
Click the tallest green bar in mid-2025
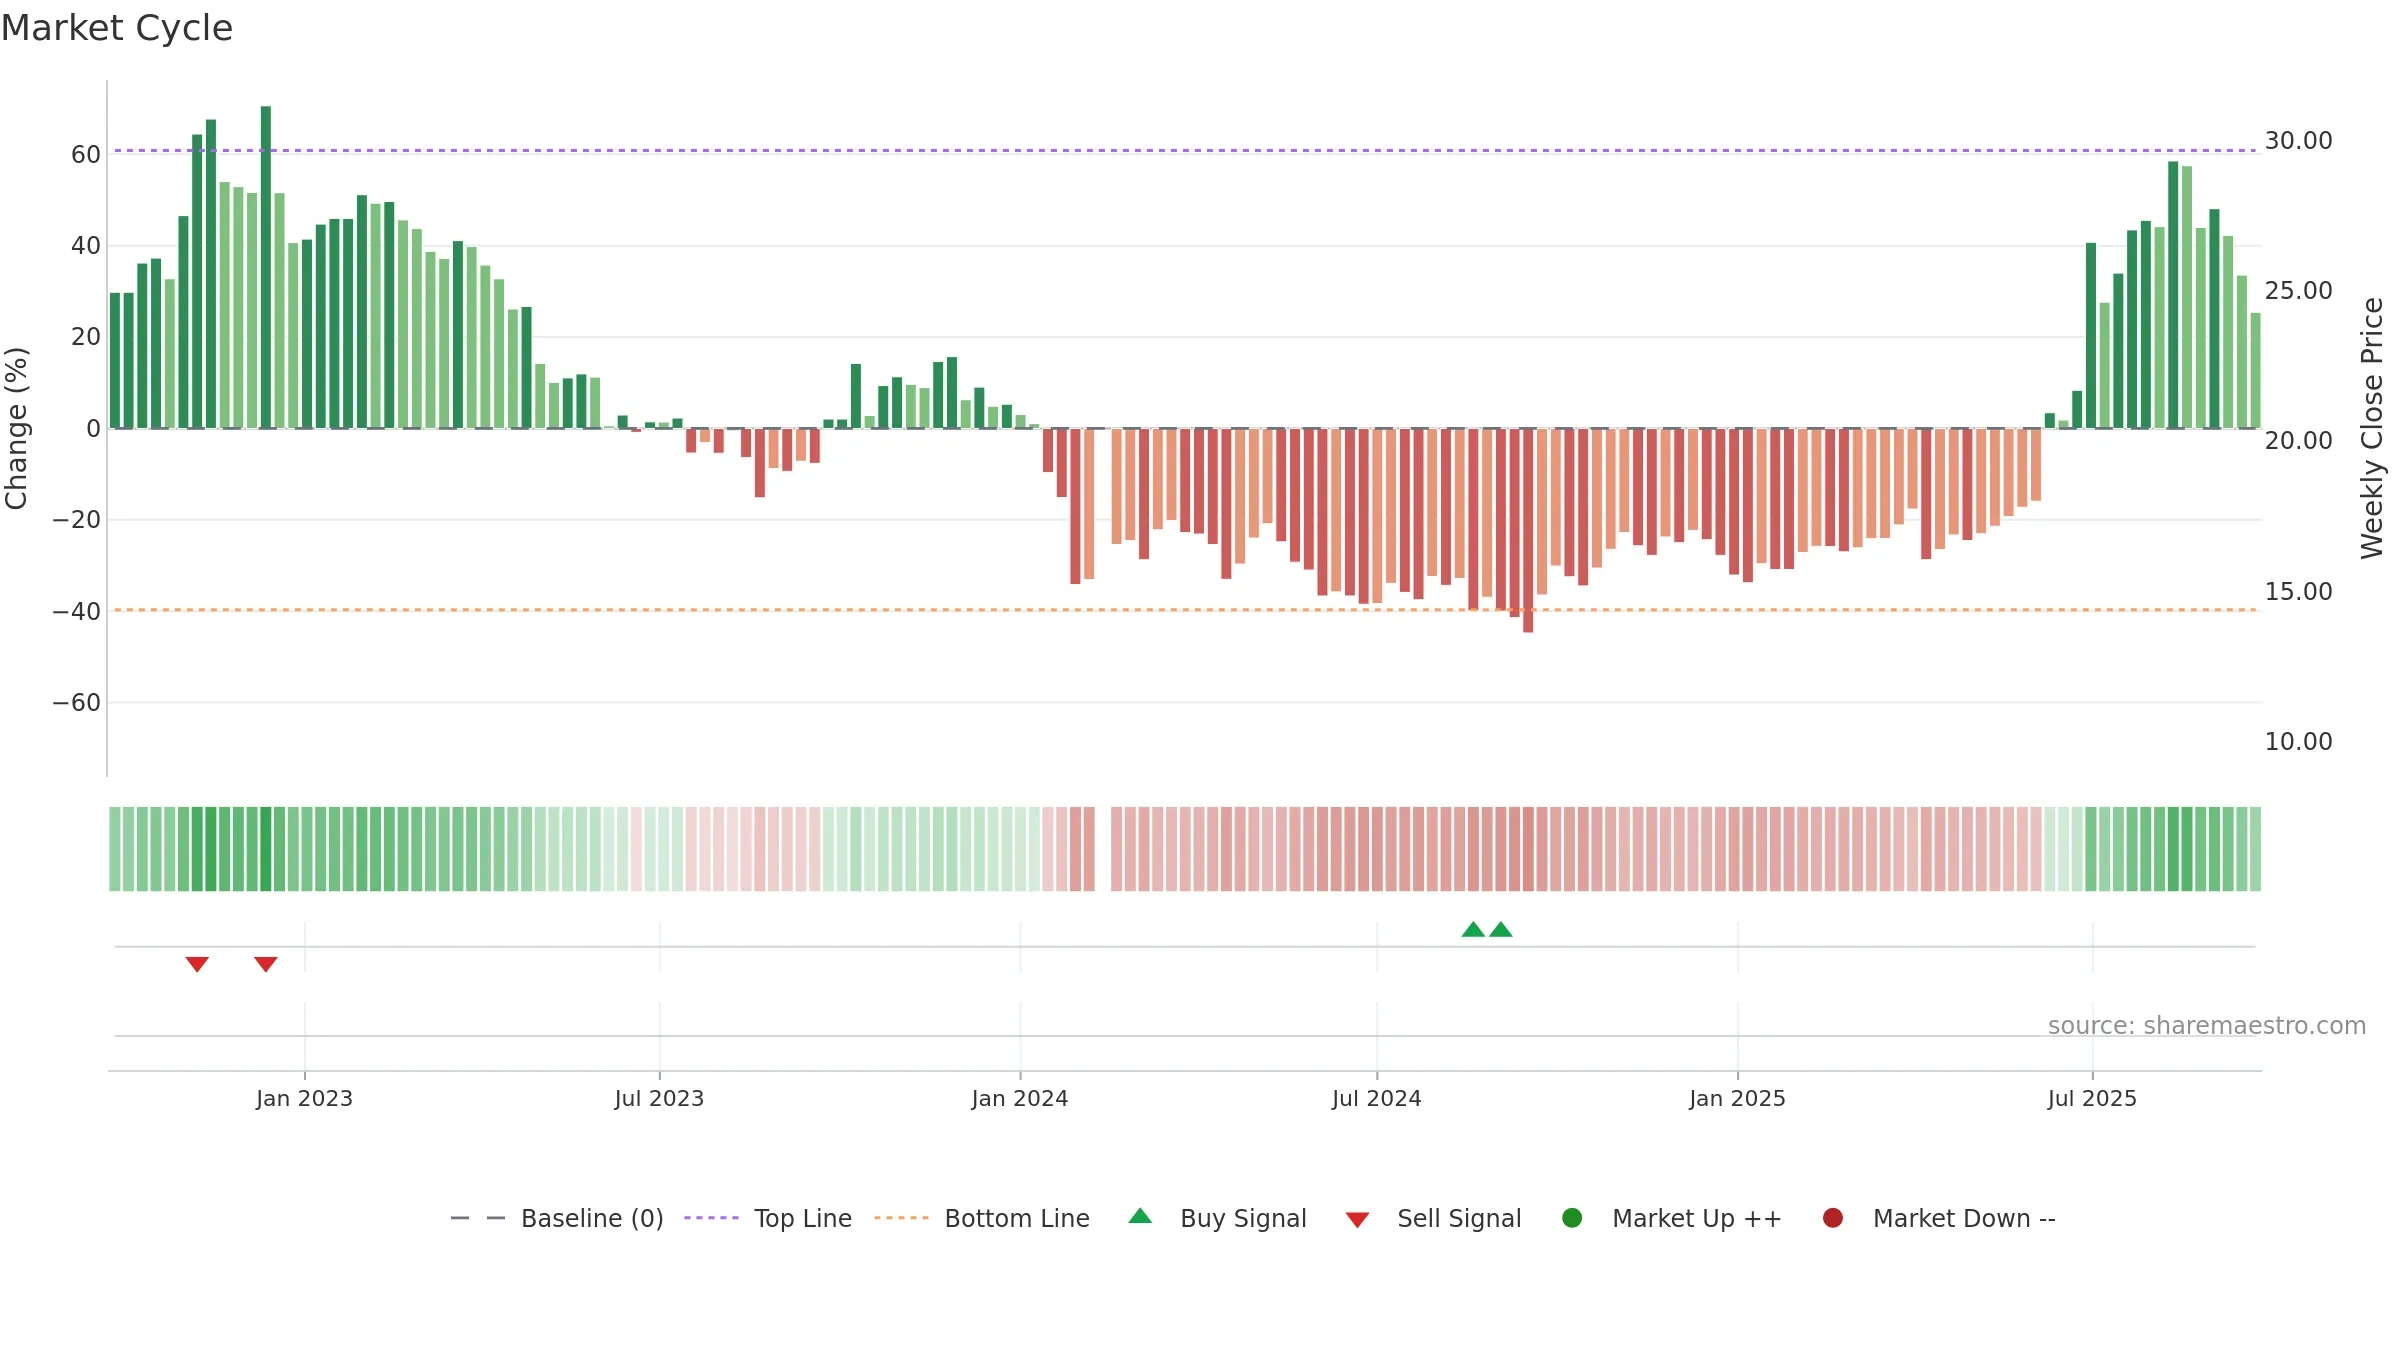pyautogui.click(x=2173, y=295)
